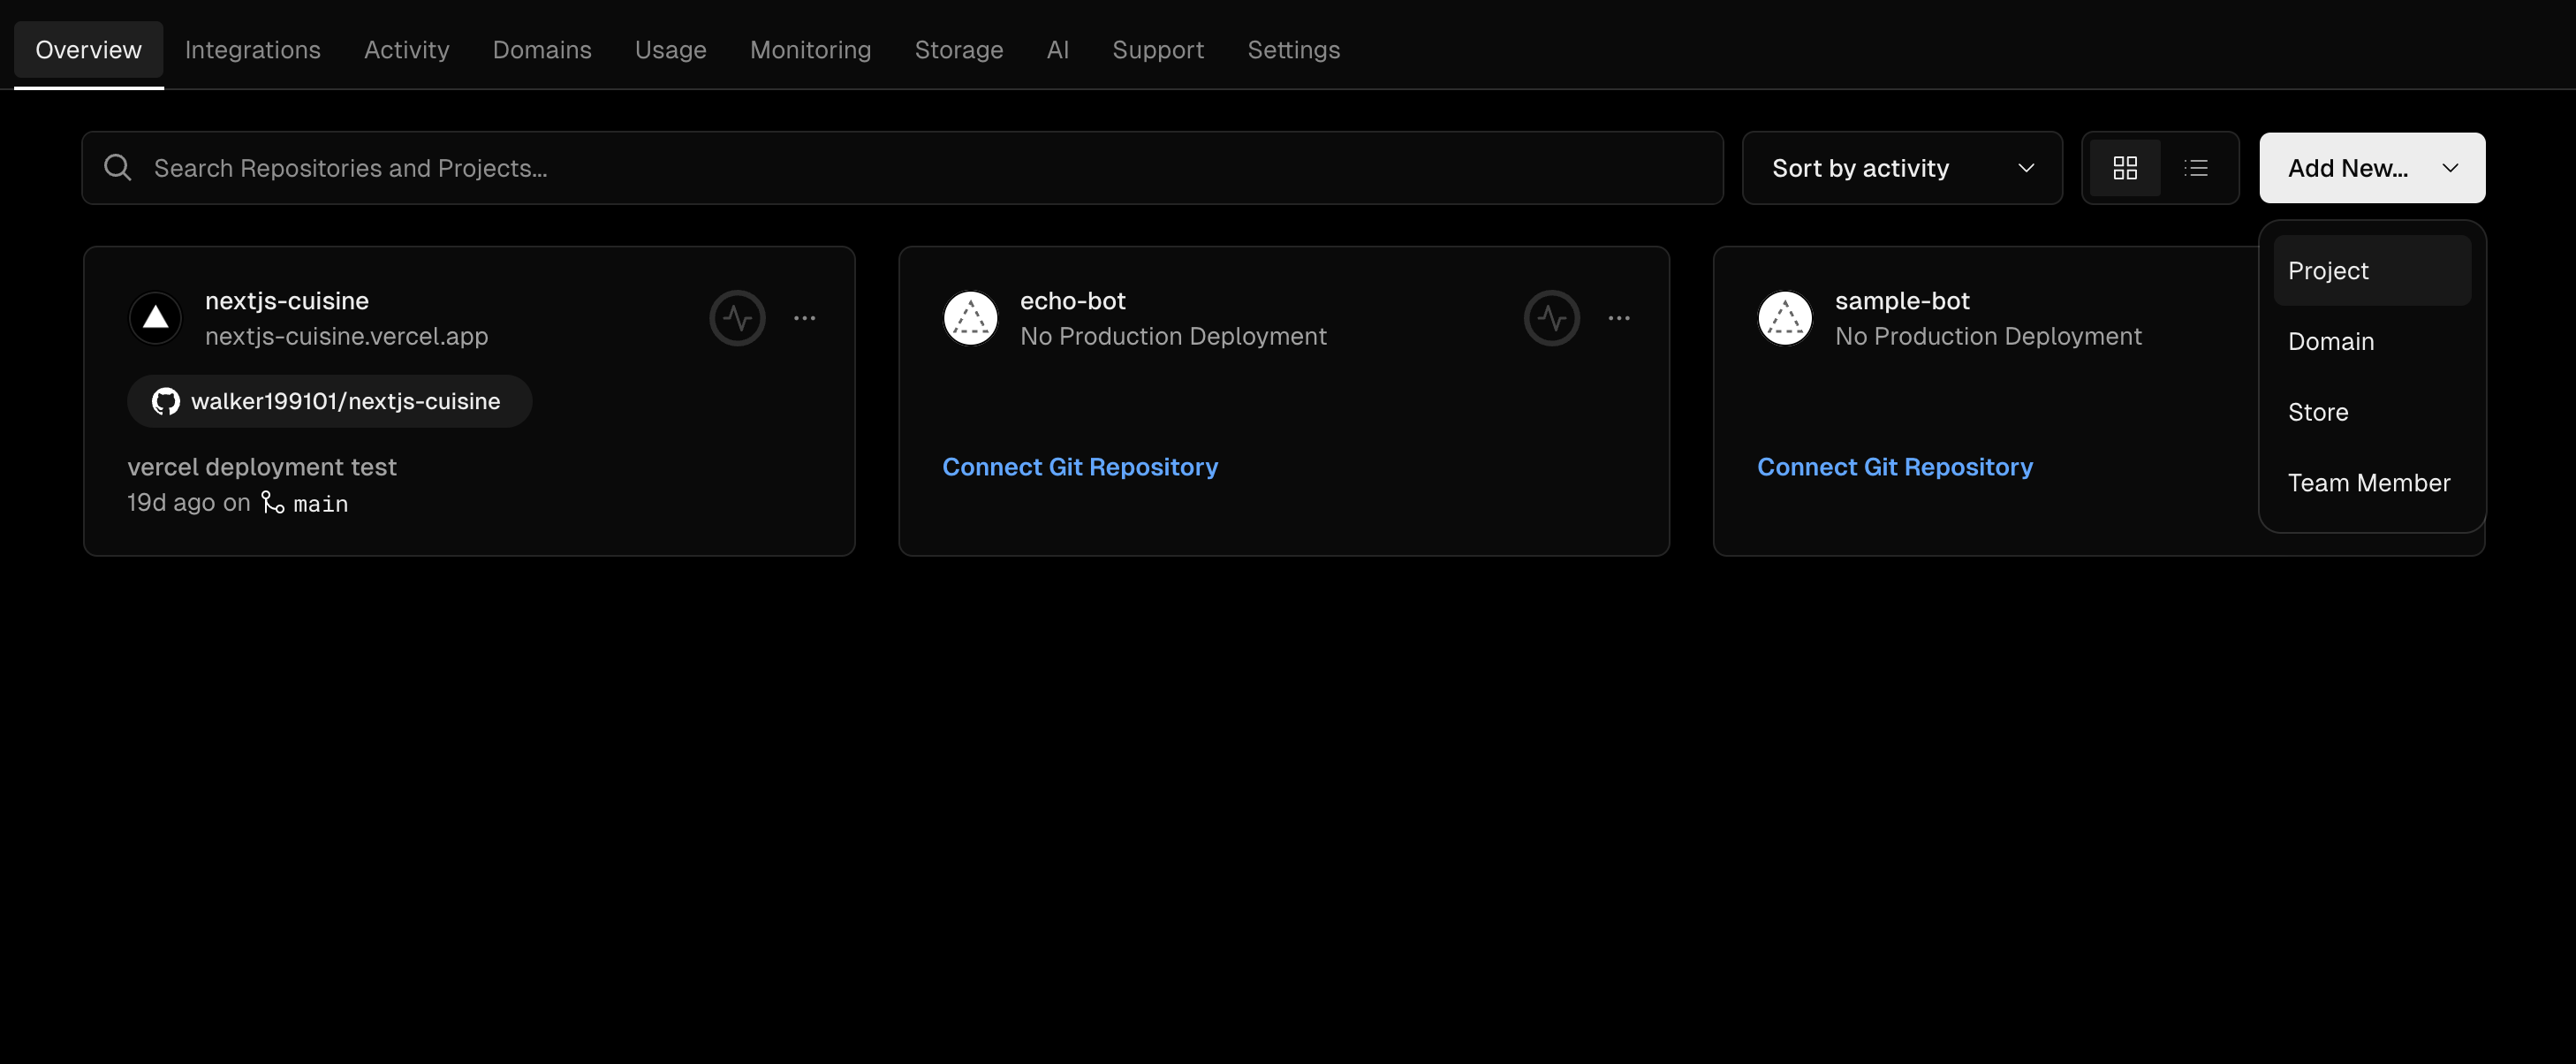Focus the Search Repositories and Projects field
The height and width of the screenshot is (1064, 2576).
point(902,168)
